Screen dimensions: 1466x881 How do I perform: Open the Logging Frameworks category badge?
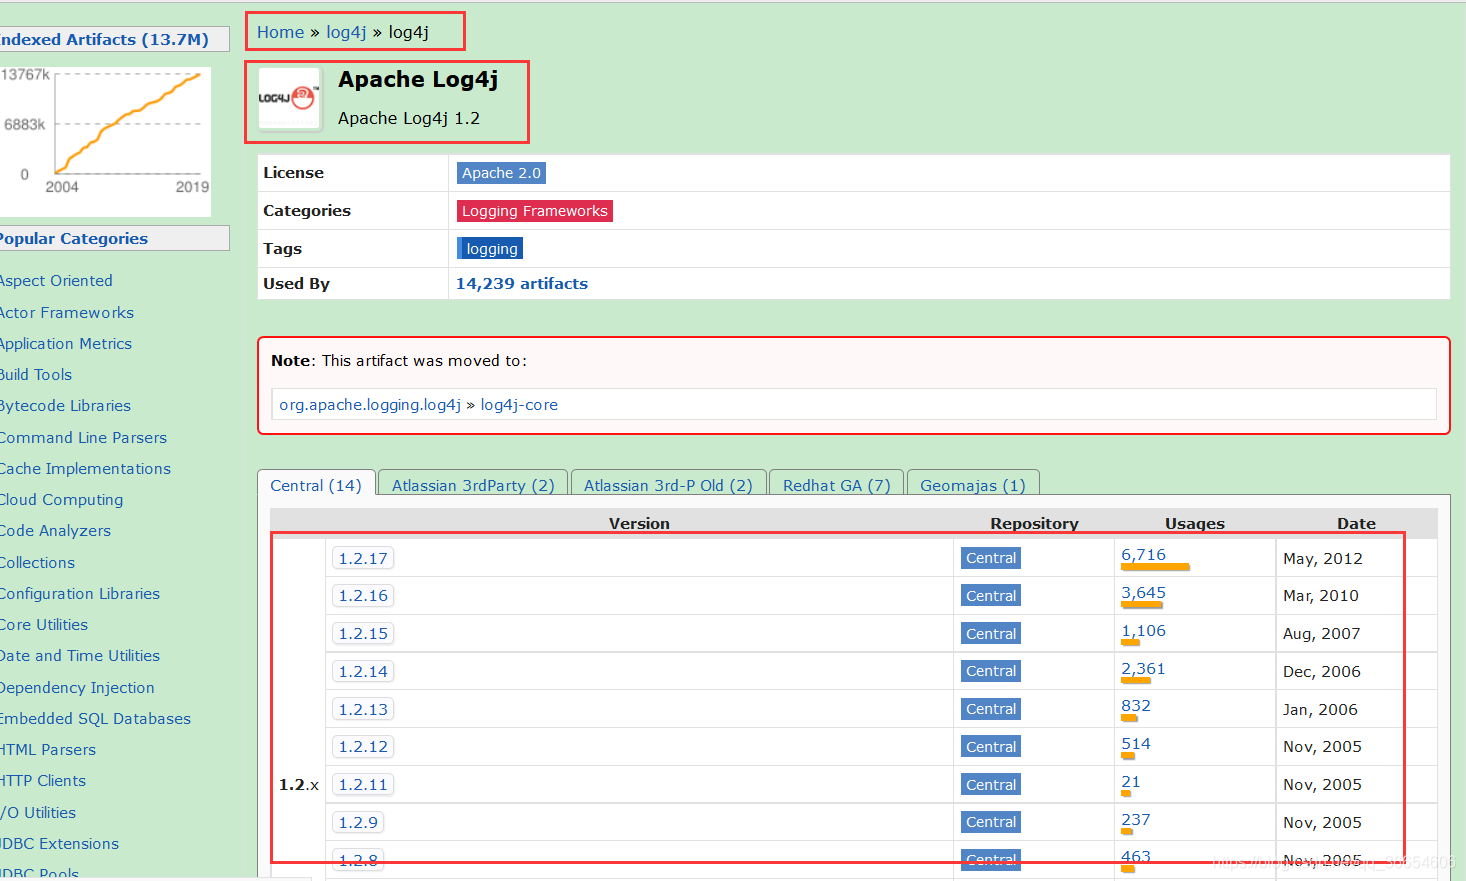point(534,211)
